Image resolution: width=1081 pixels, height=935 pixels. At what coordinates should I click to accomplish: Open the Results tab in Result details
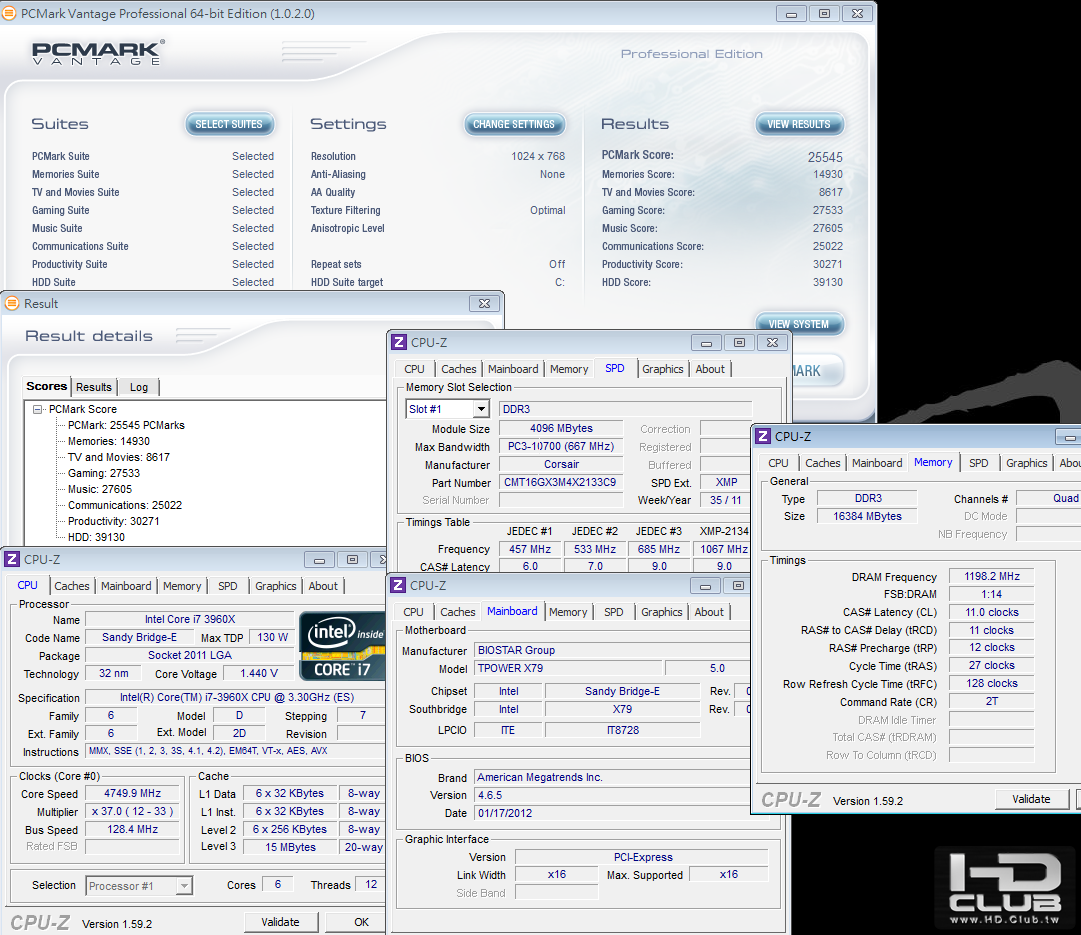94,387
